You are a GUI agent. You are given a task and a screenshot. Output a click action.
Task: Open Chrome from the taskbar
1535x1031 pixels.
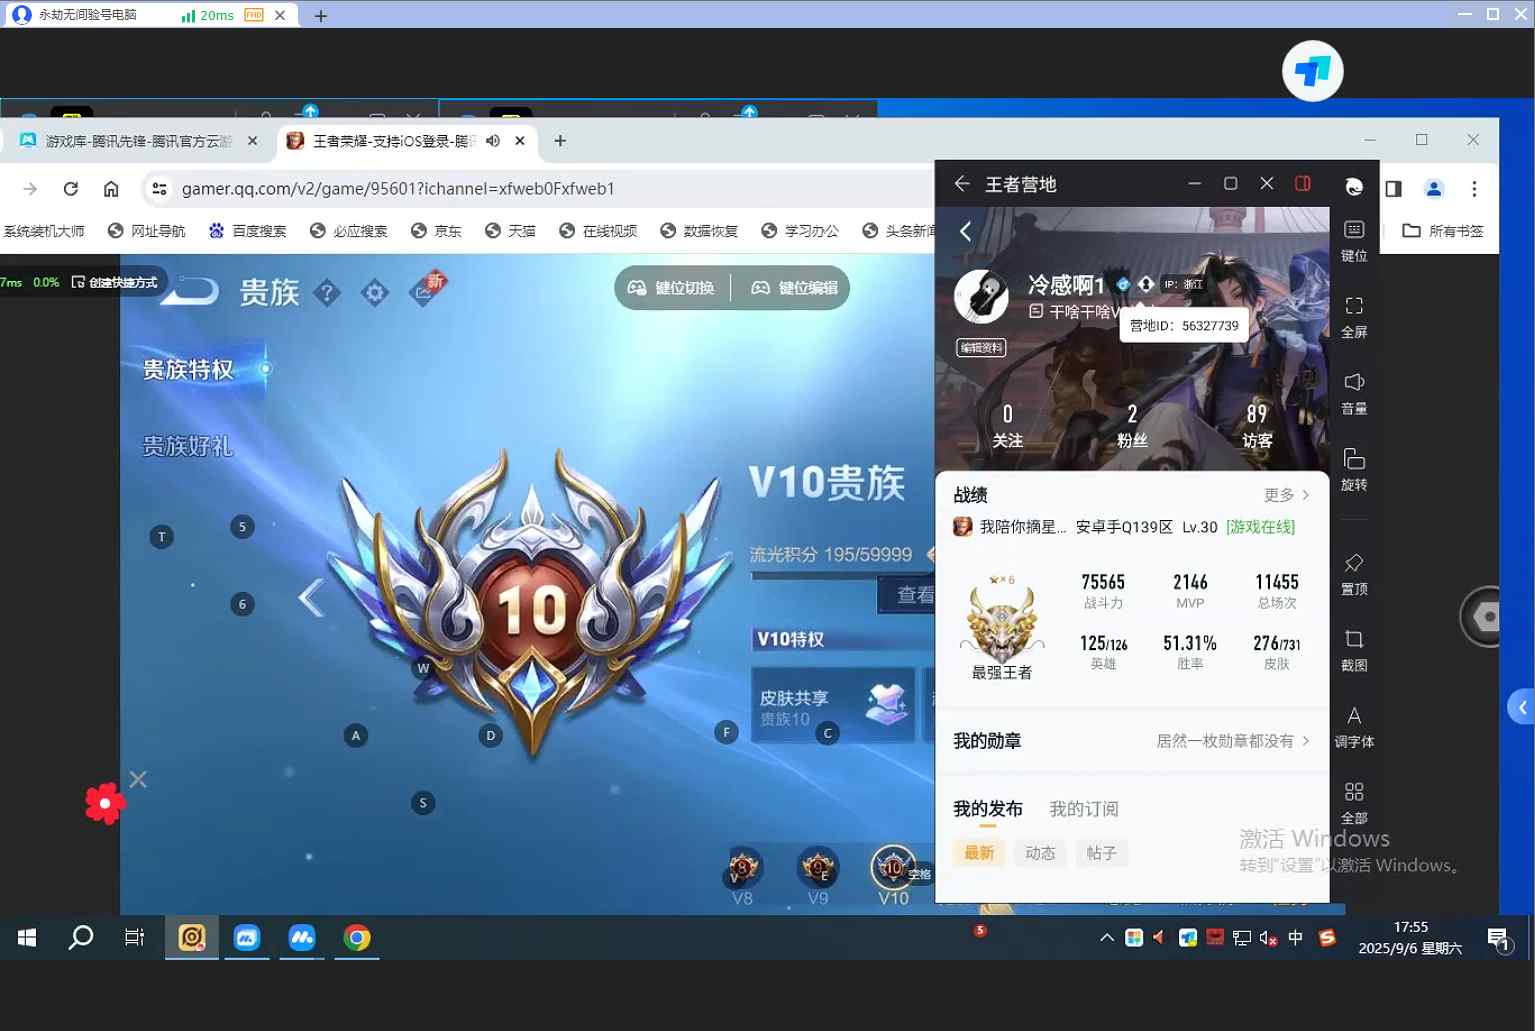pyautogui.click(x=357, y=937)
